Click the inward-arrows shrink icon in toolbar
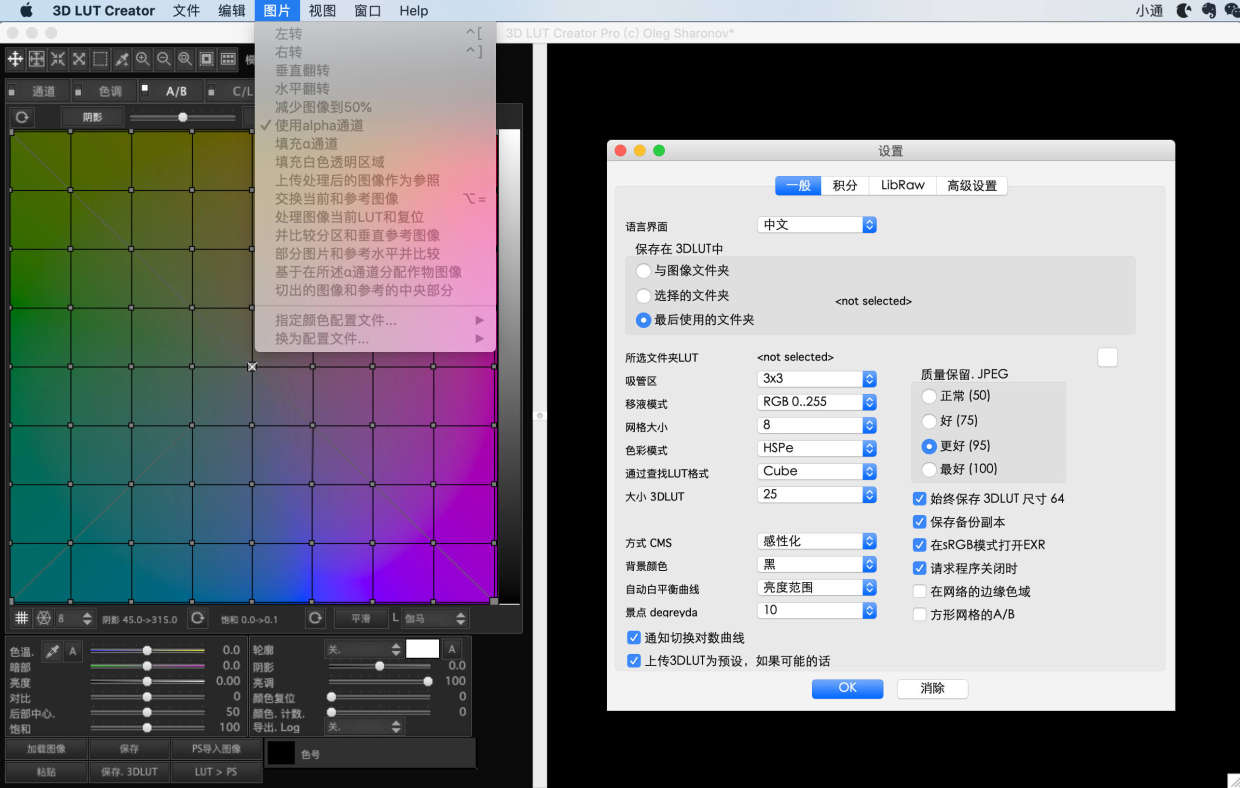The height and width of the screenshot is (788, 1240). point(58,59)
